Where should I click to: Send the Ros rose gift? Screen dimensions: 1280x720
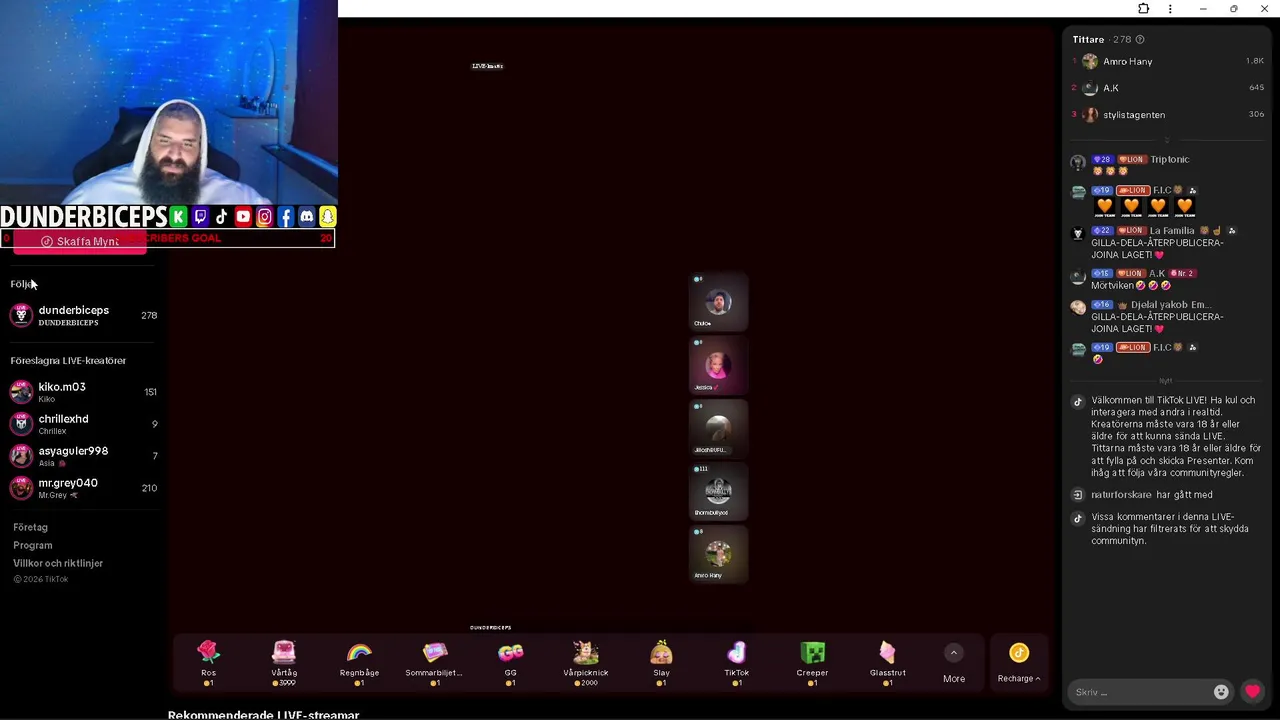point(208,662)
